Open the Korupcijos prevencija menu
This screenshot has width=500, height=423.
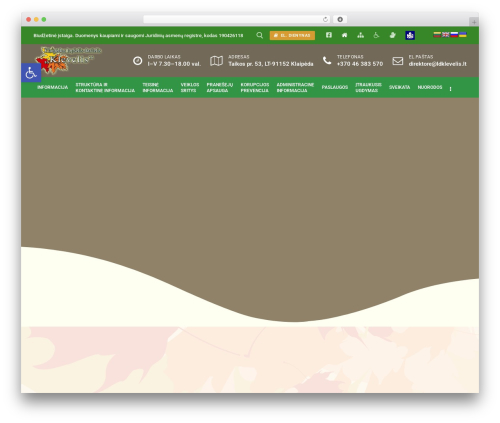click(255, 87)
